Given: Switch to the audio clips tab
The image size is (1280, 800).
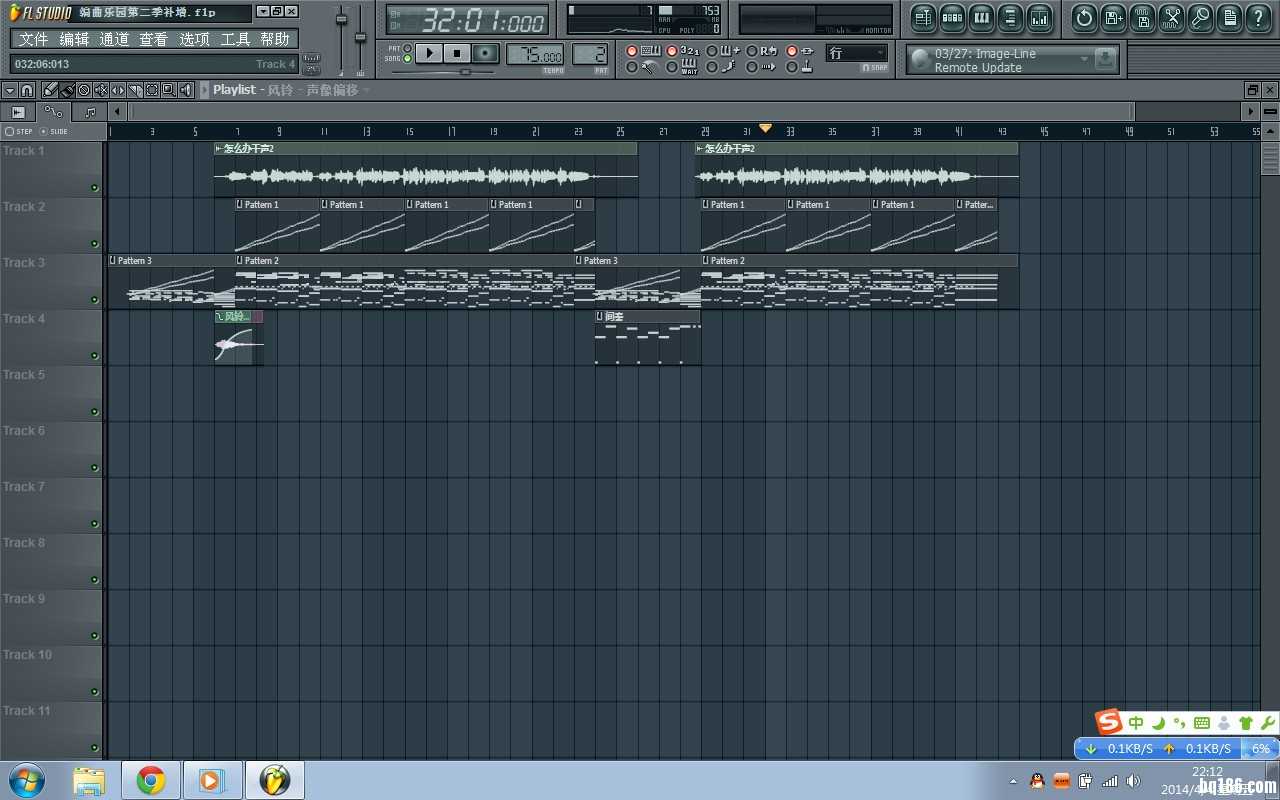Looking at the screenshot, I should point(18,112).
